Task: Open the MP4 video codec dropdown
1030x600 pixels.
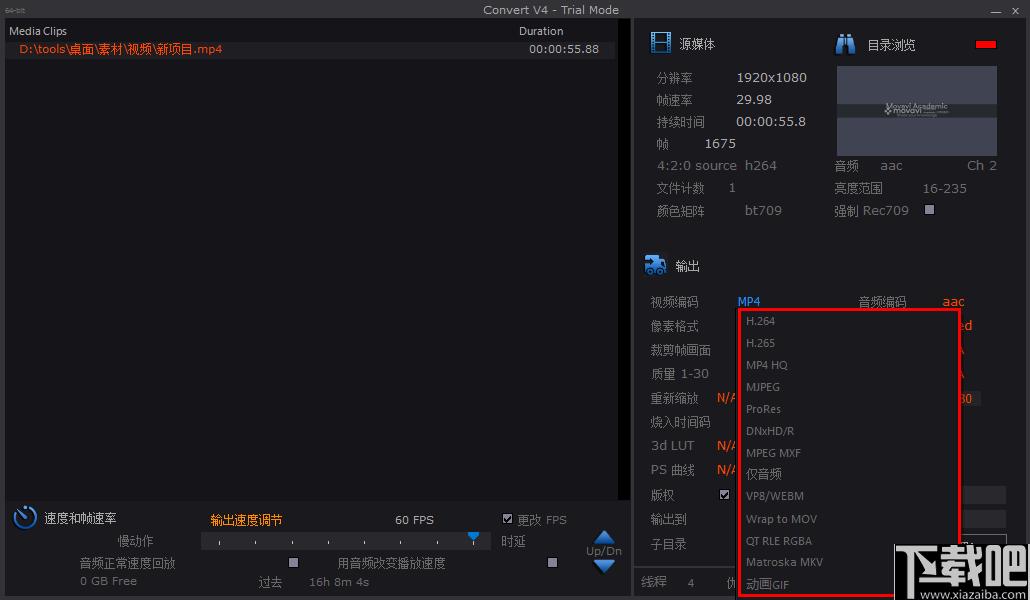Action: 749,302
